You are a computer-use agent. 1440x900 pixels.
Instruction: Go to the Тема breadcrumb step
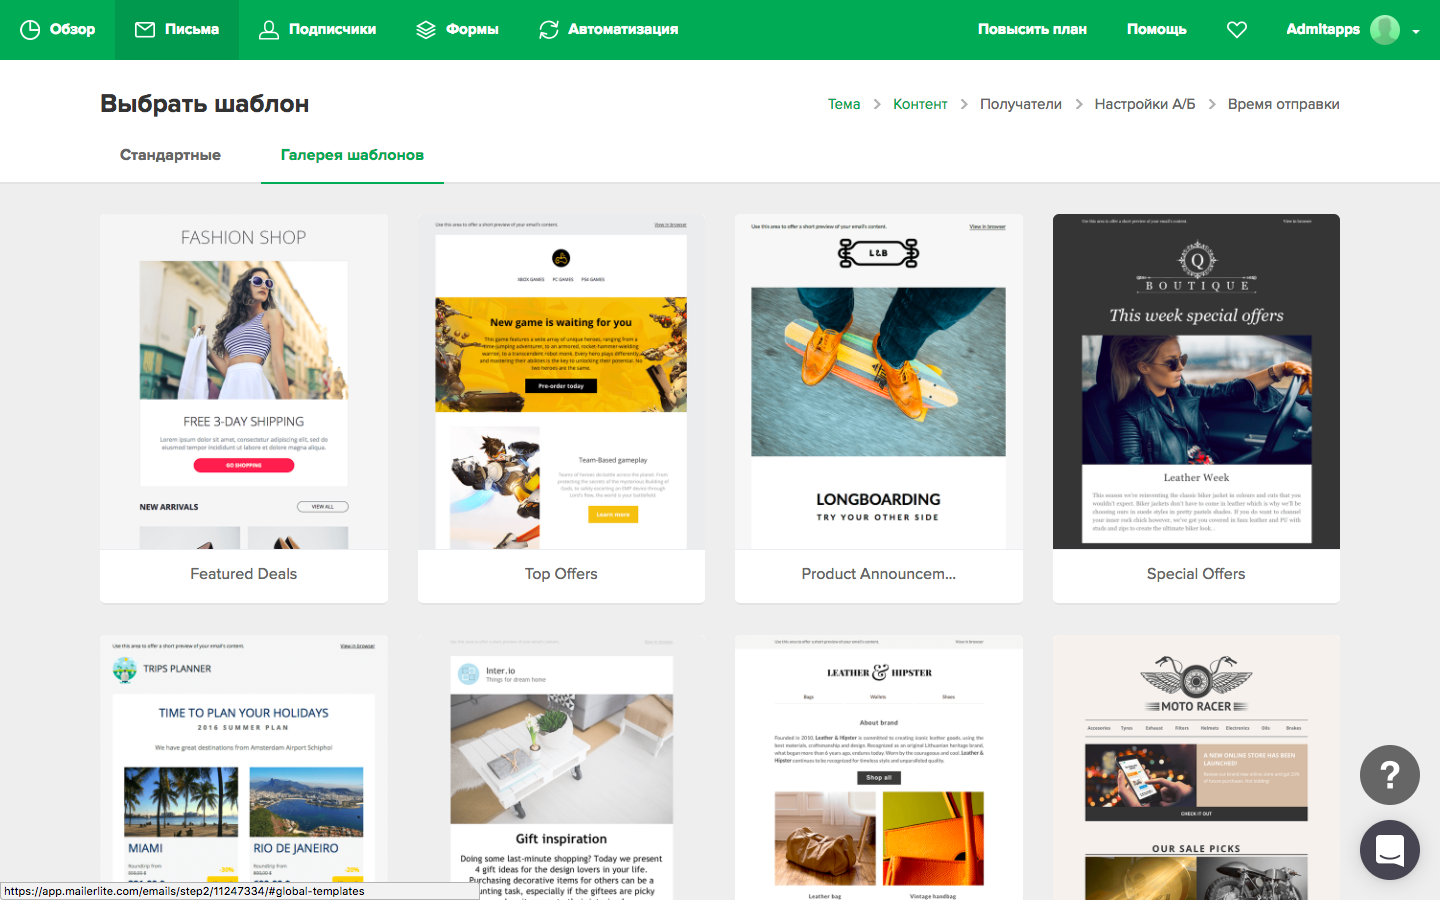[x=843, y=103]
